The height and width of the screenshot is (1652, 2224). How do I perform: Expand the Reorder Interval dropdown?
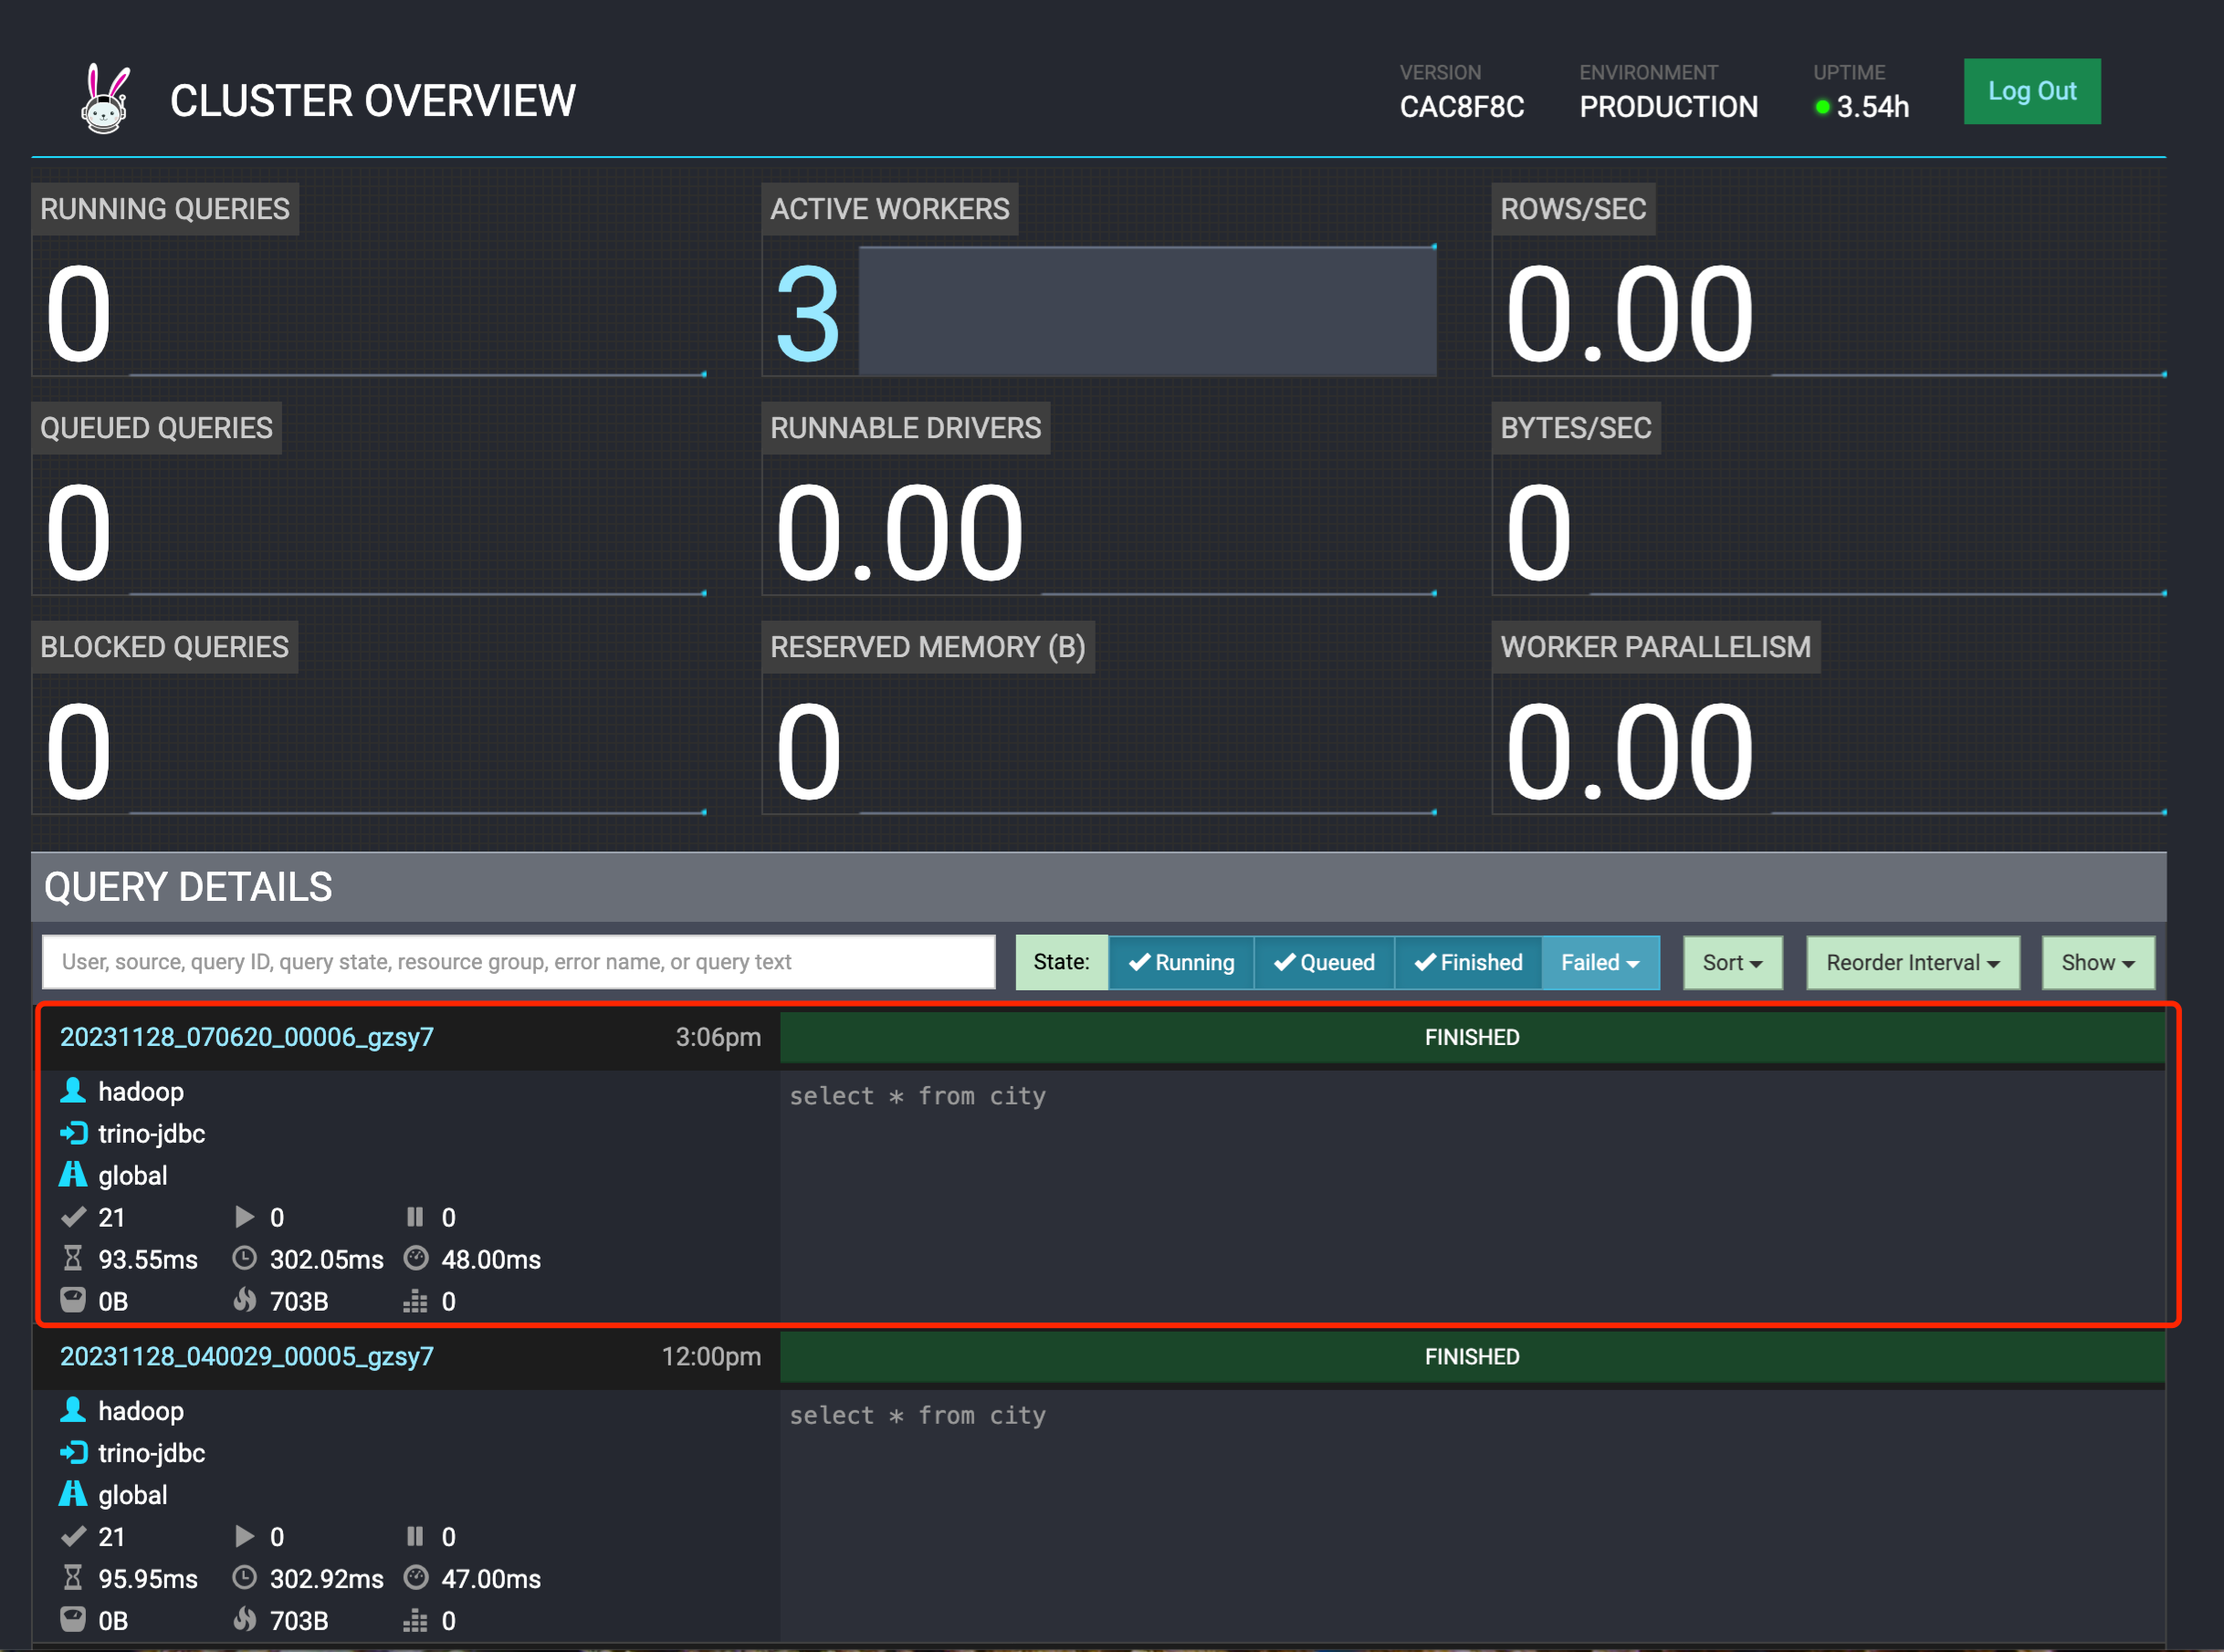pyautogui.click(x=1912, y=962)
